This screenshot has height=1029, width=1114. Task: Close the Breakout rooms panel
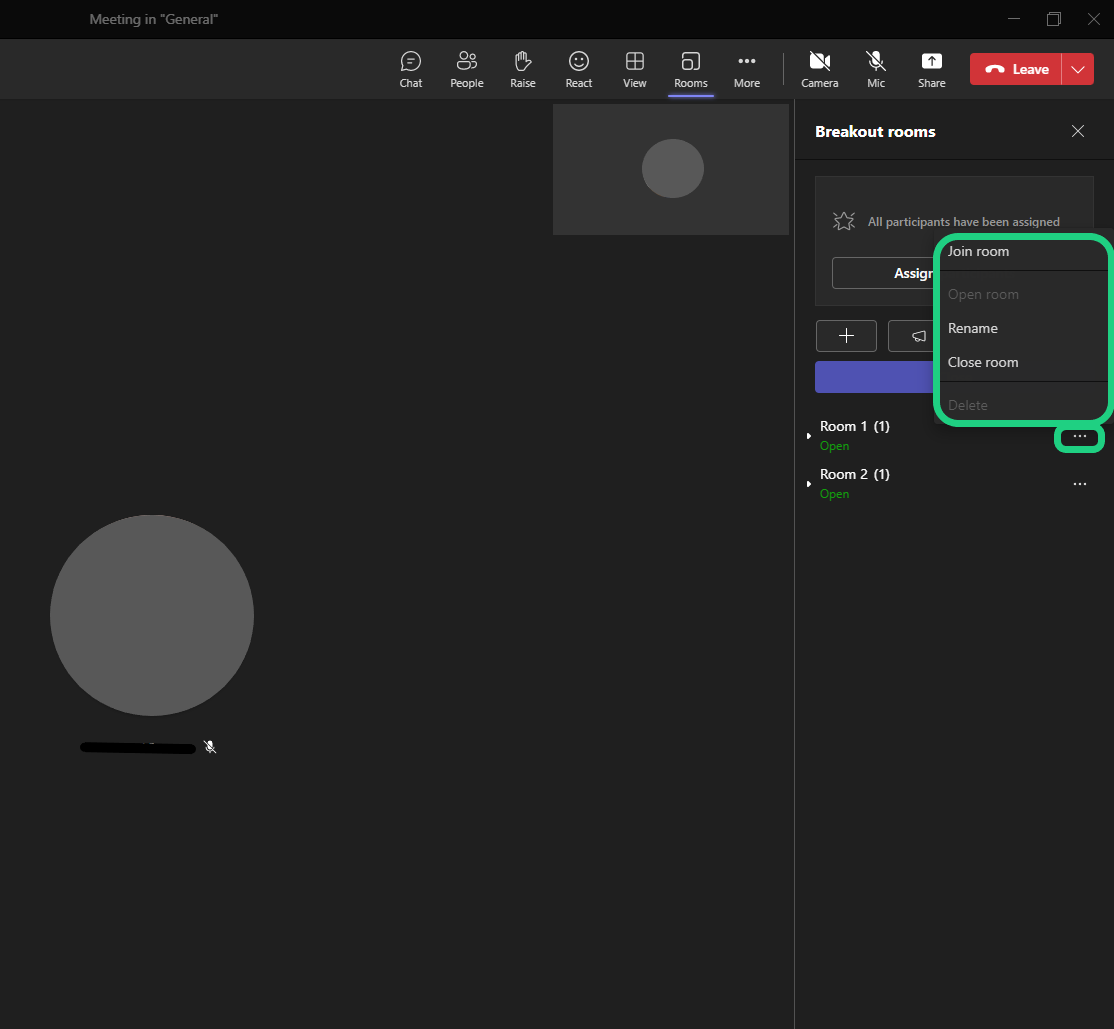pos(1077,131)
